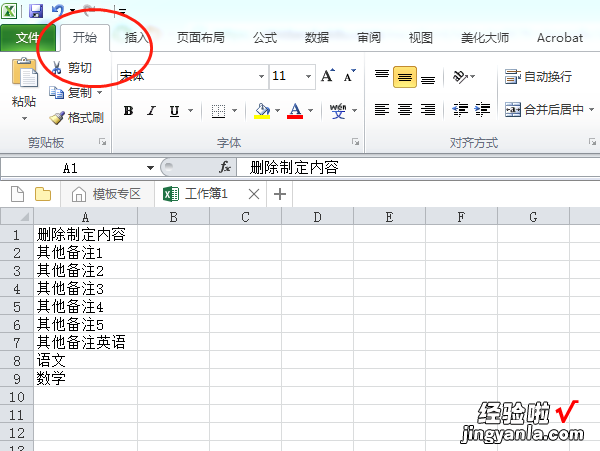Viewport: 600px width, 451px height.
Task: Toggle Wrap Text (自动换行)
Action: click(538, 77)
